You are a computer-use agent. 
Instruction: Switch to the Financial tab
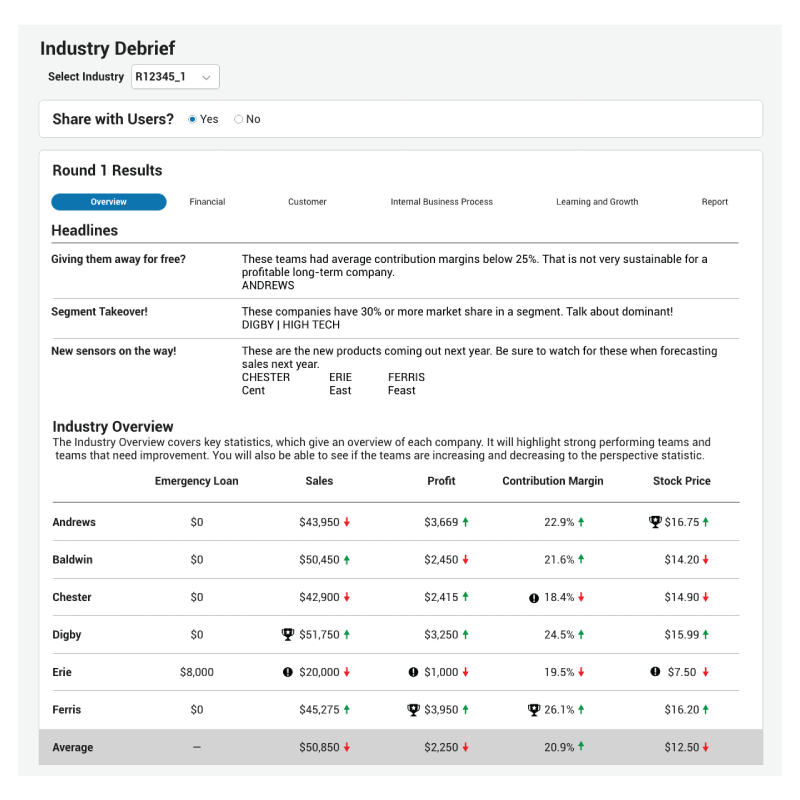point(207,201)
